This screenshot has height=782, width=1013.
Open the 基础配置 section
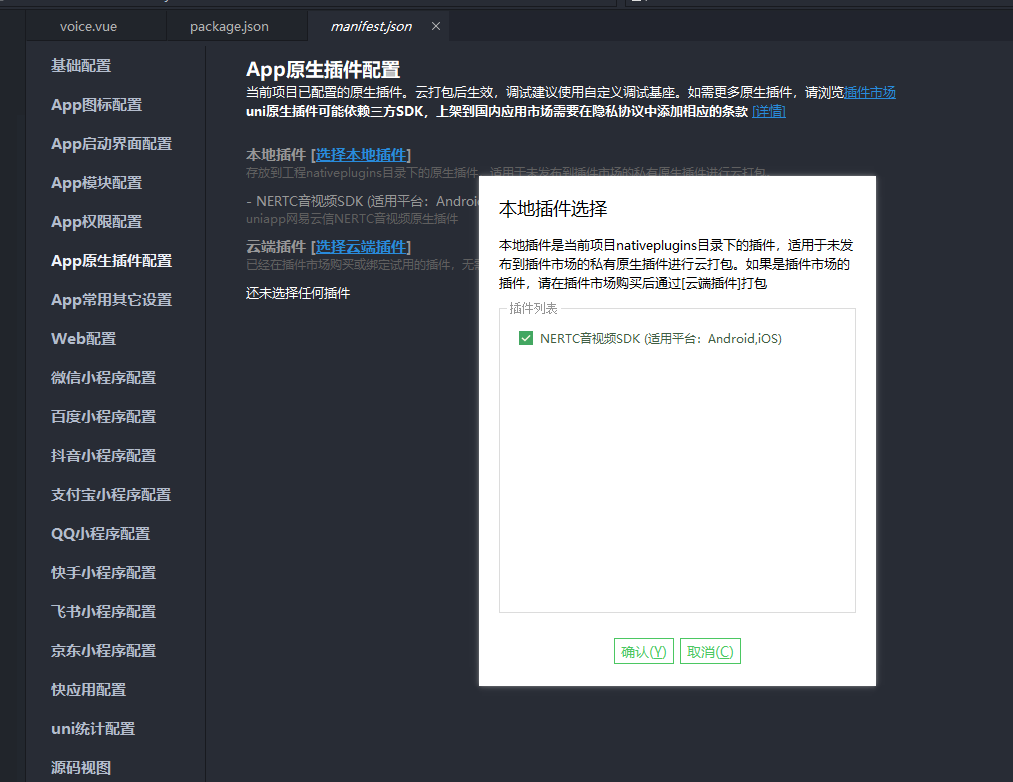81,66
